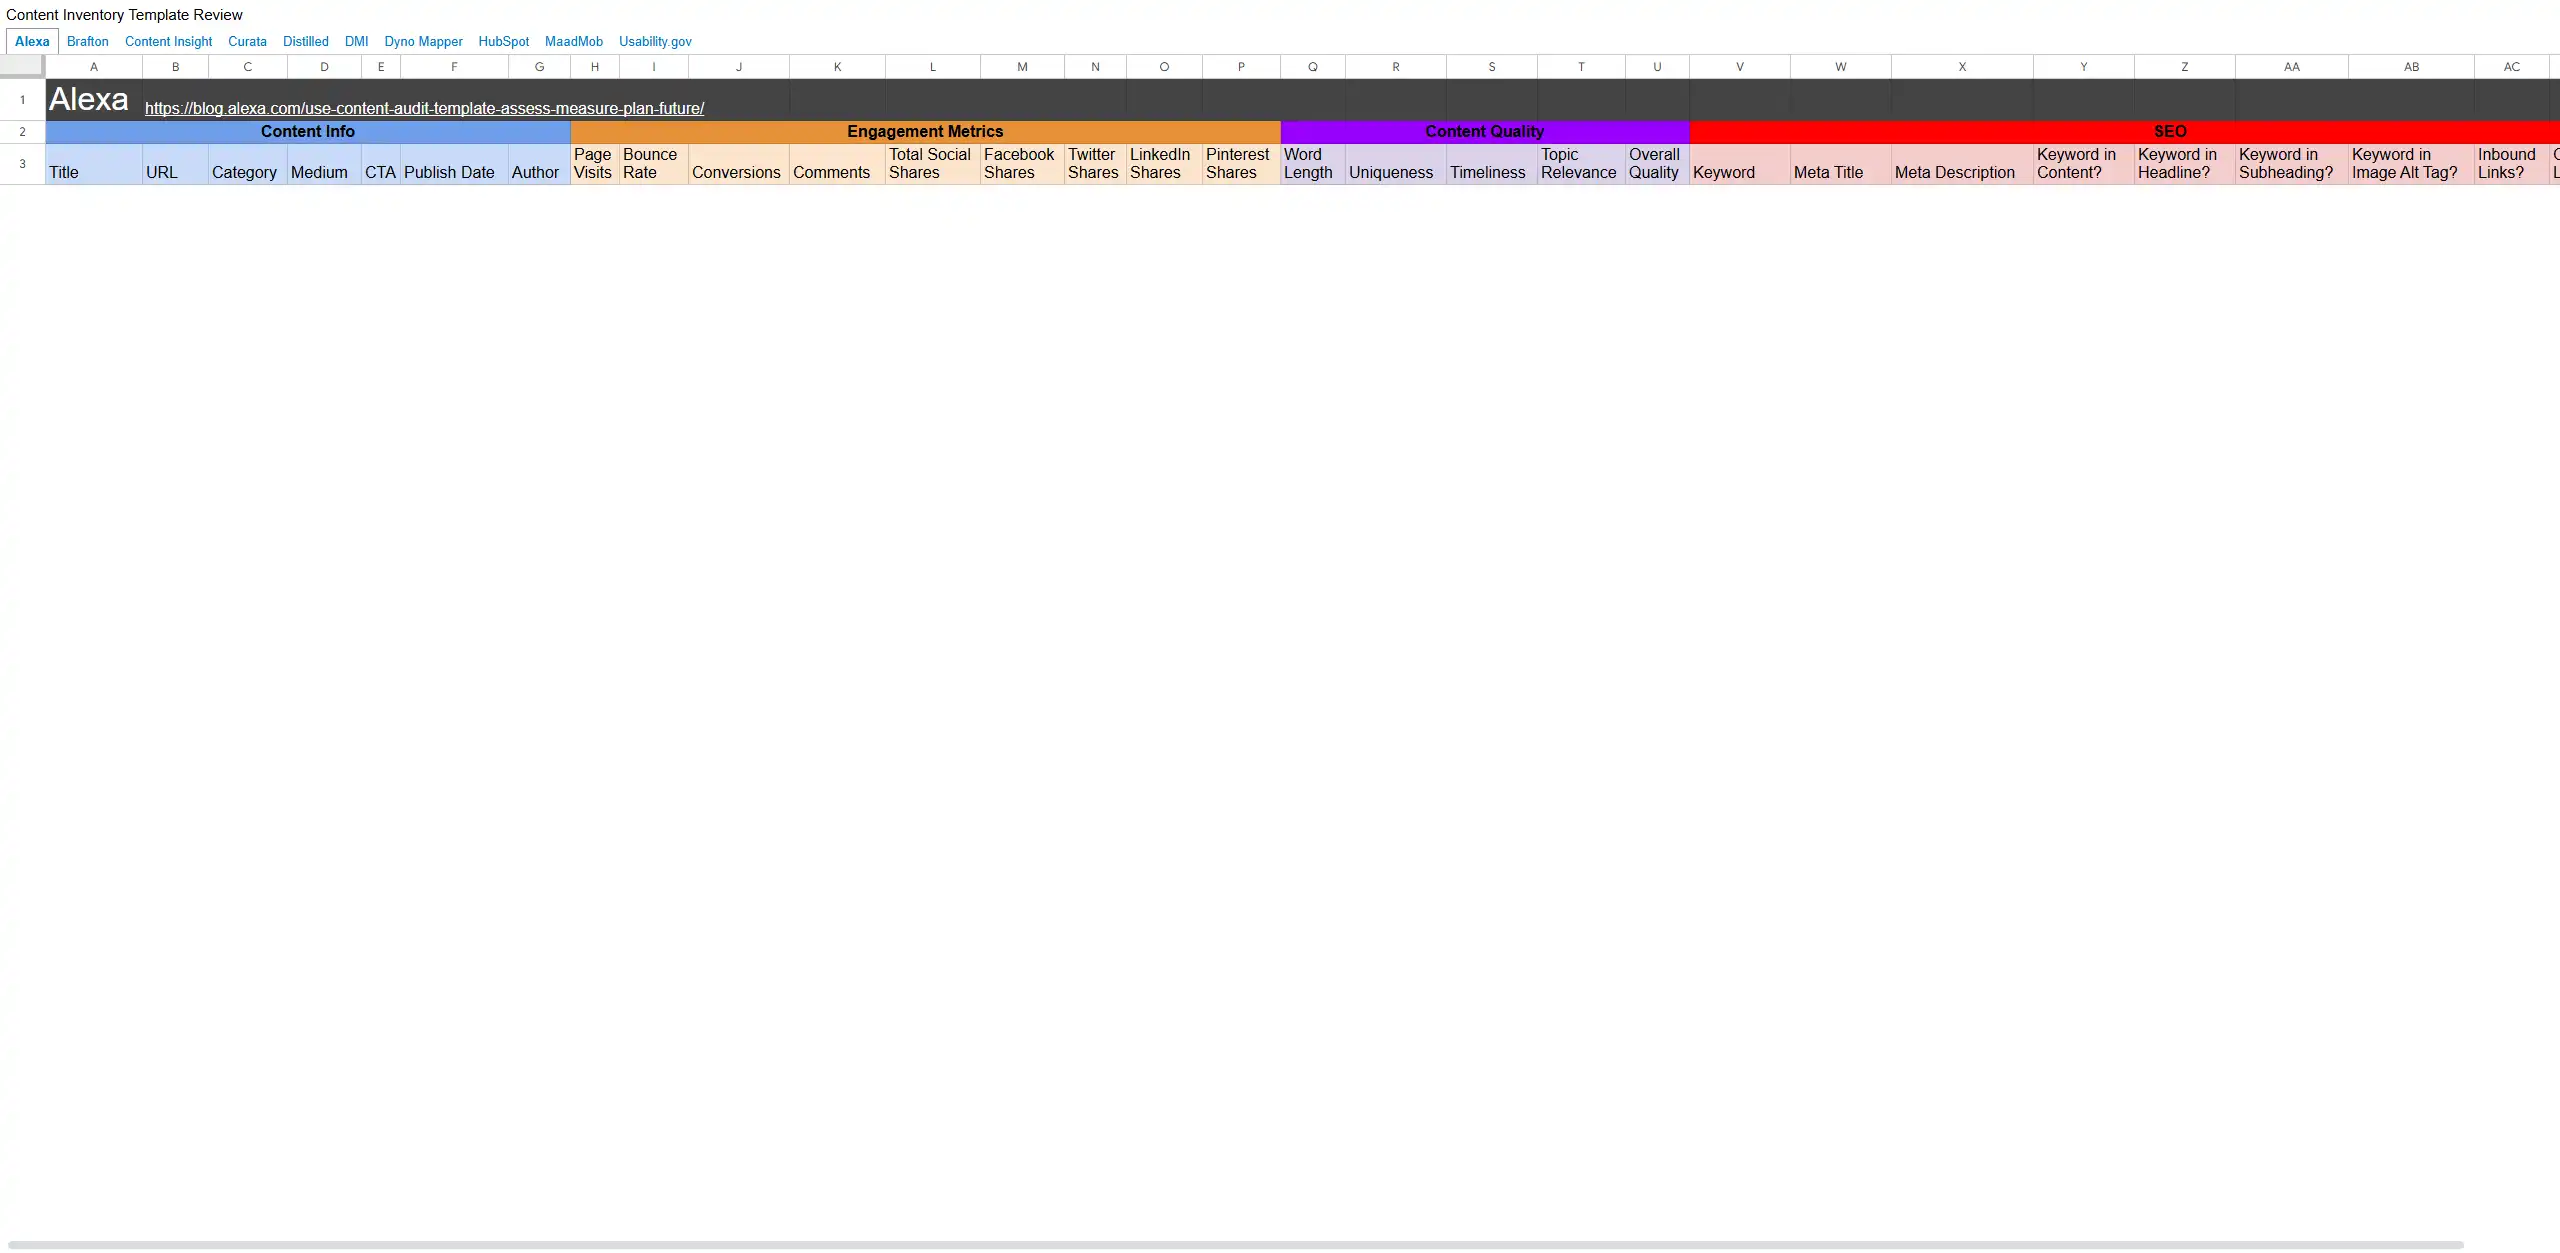Viewport: 2560px width, 1253px height.
Task: Click row number 2 header
Action: (x=22, y=132)
